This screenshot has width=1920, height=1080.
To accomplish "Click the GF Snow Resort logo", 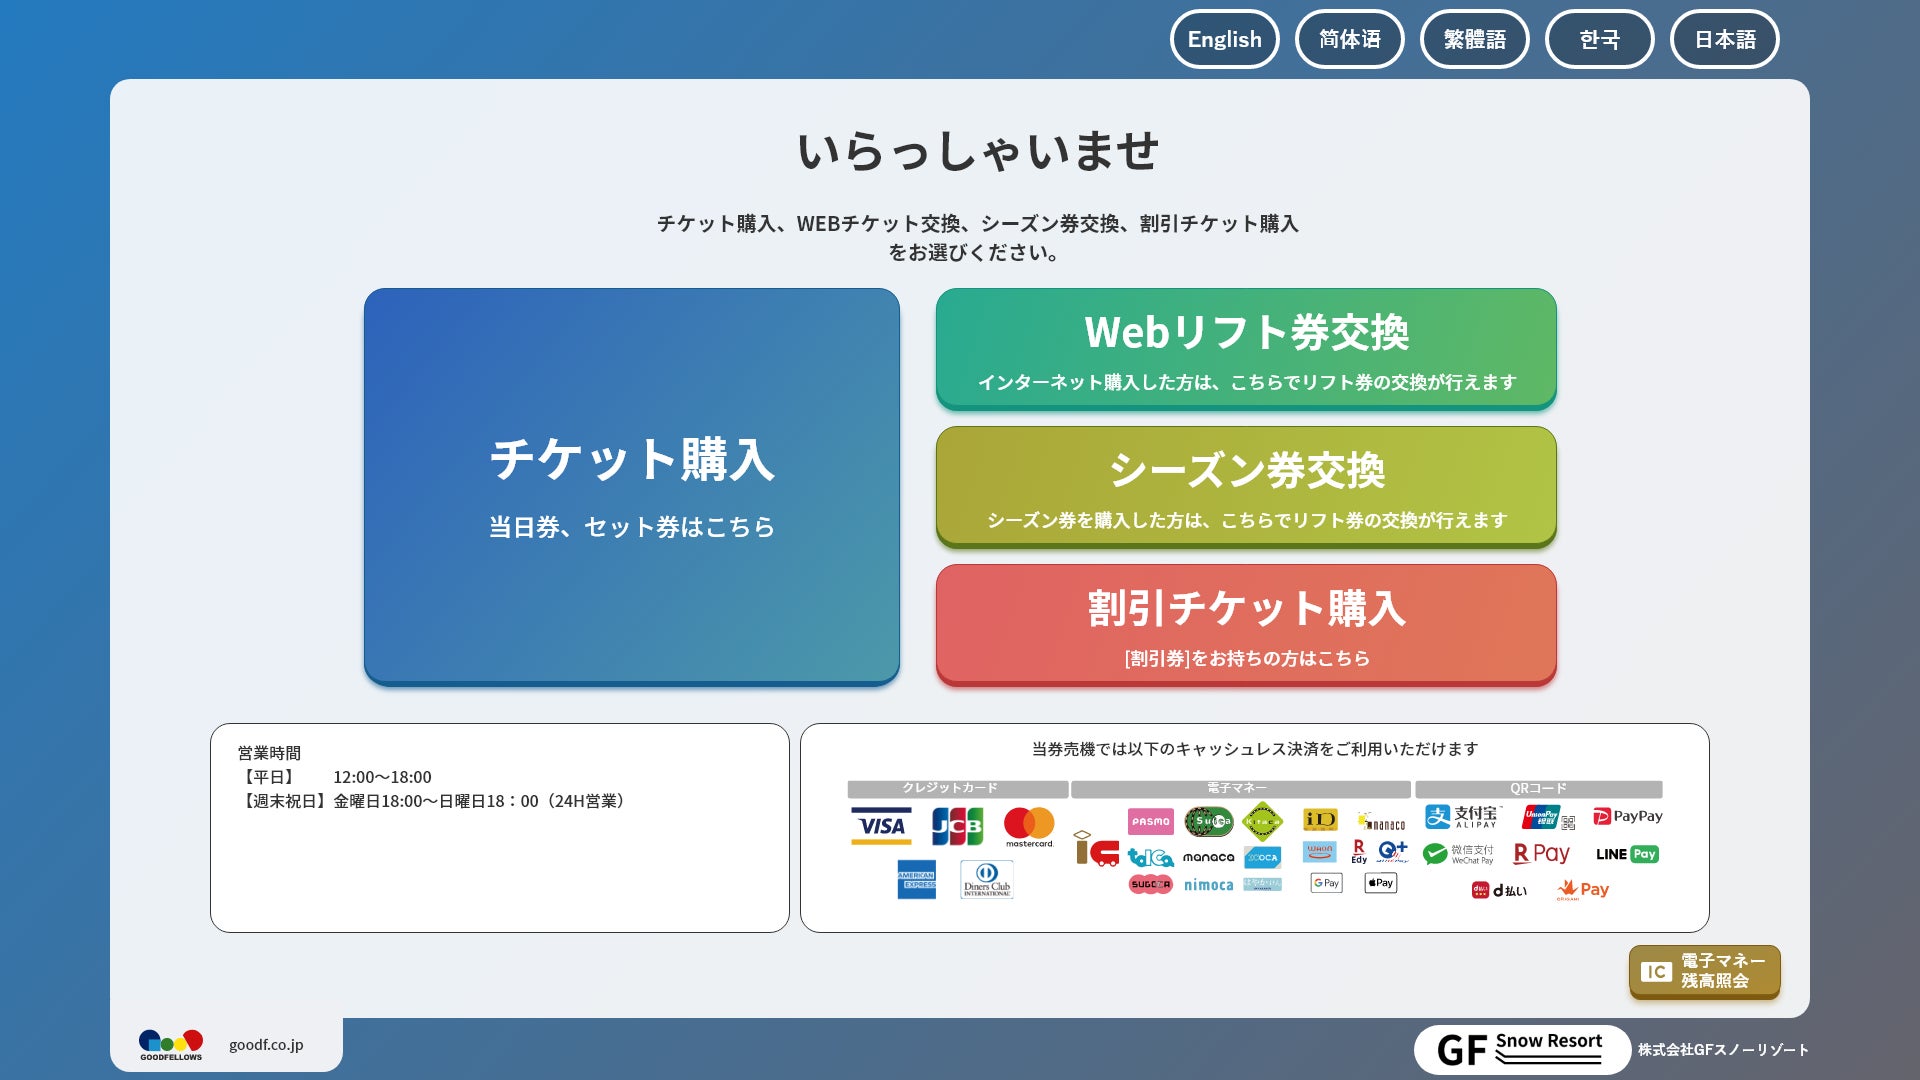I will pyautogui.click(x=1521, y=1049).
